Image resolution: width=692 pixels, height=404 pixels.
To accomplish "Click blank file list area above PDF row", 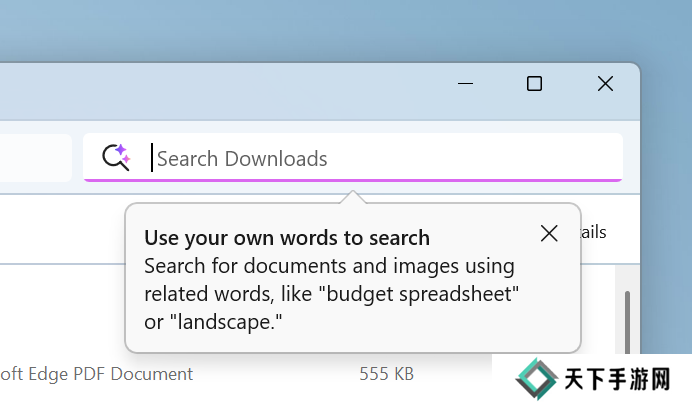I will (x=60, y=310).
